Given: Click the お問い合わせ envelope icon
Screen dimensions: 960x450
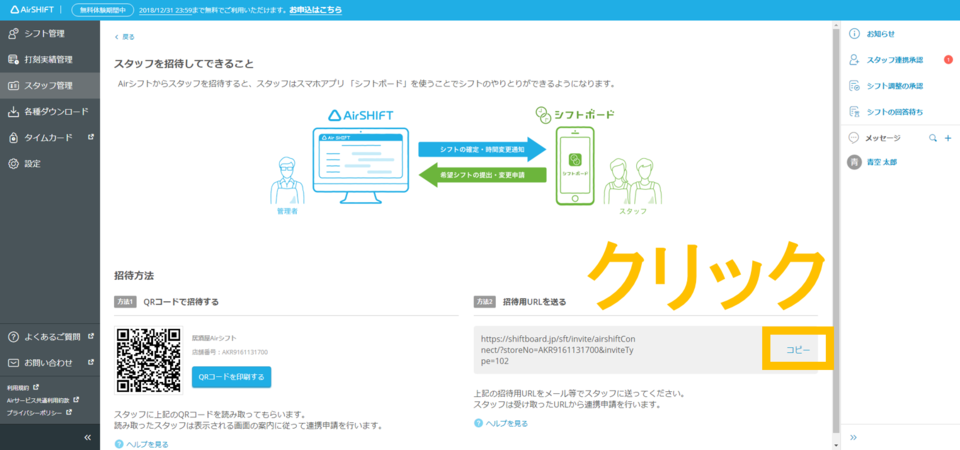Looking at the screenshot, I should [14, 363].
